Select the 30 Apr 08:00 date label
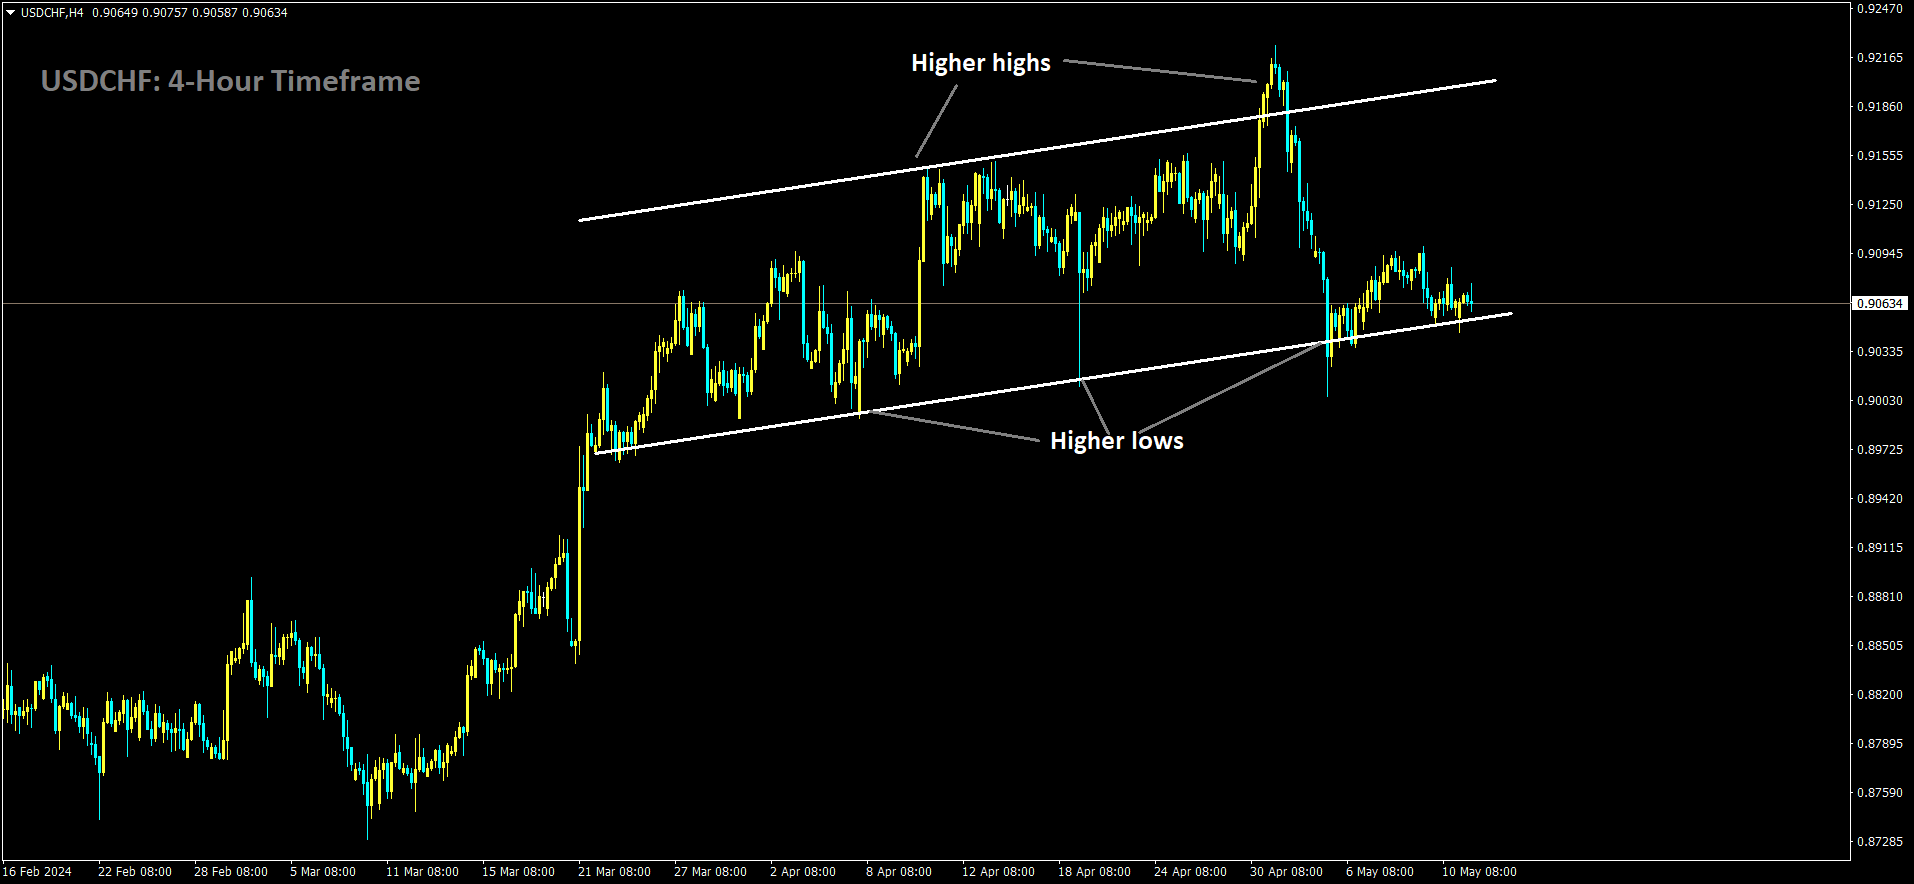 pos(1287,872)
